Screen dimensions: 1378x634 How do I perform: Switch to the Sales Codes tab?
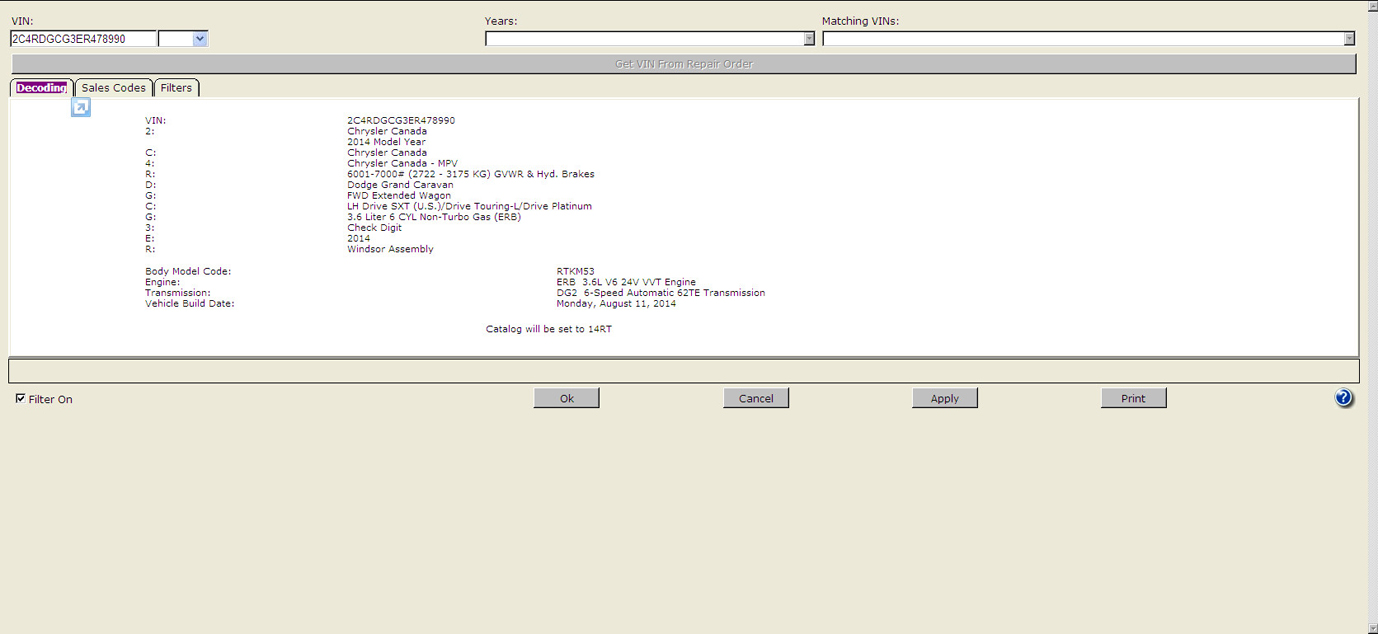click(x=113, y=88)
